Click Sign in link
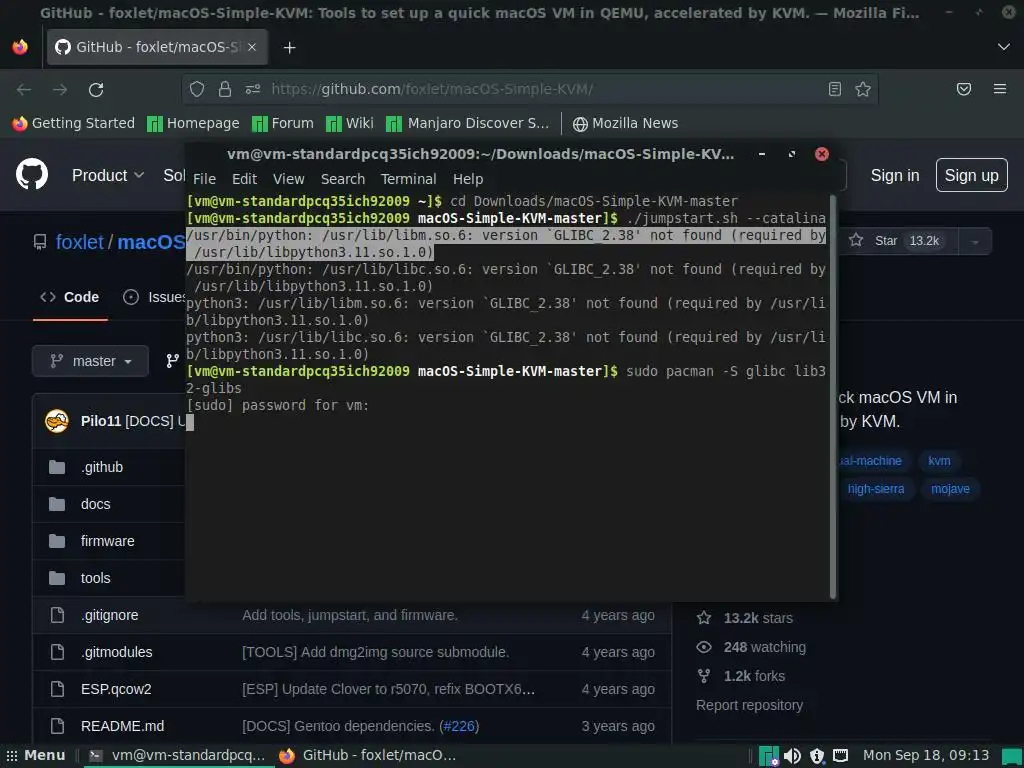This screenshot has width=1024, height=768. (x=895, y=175)
